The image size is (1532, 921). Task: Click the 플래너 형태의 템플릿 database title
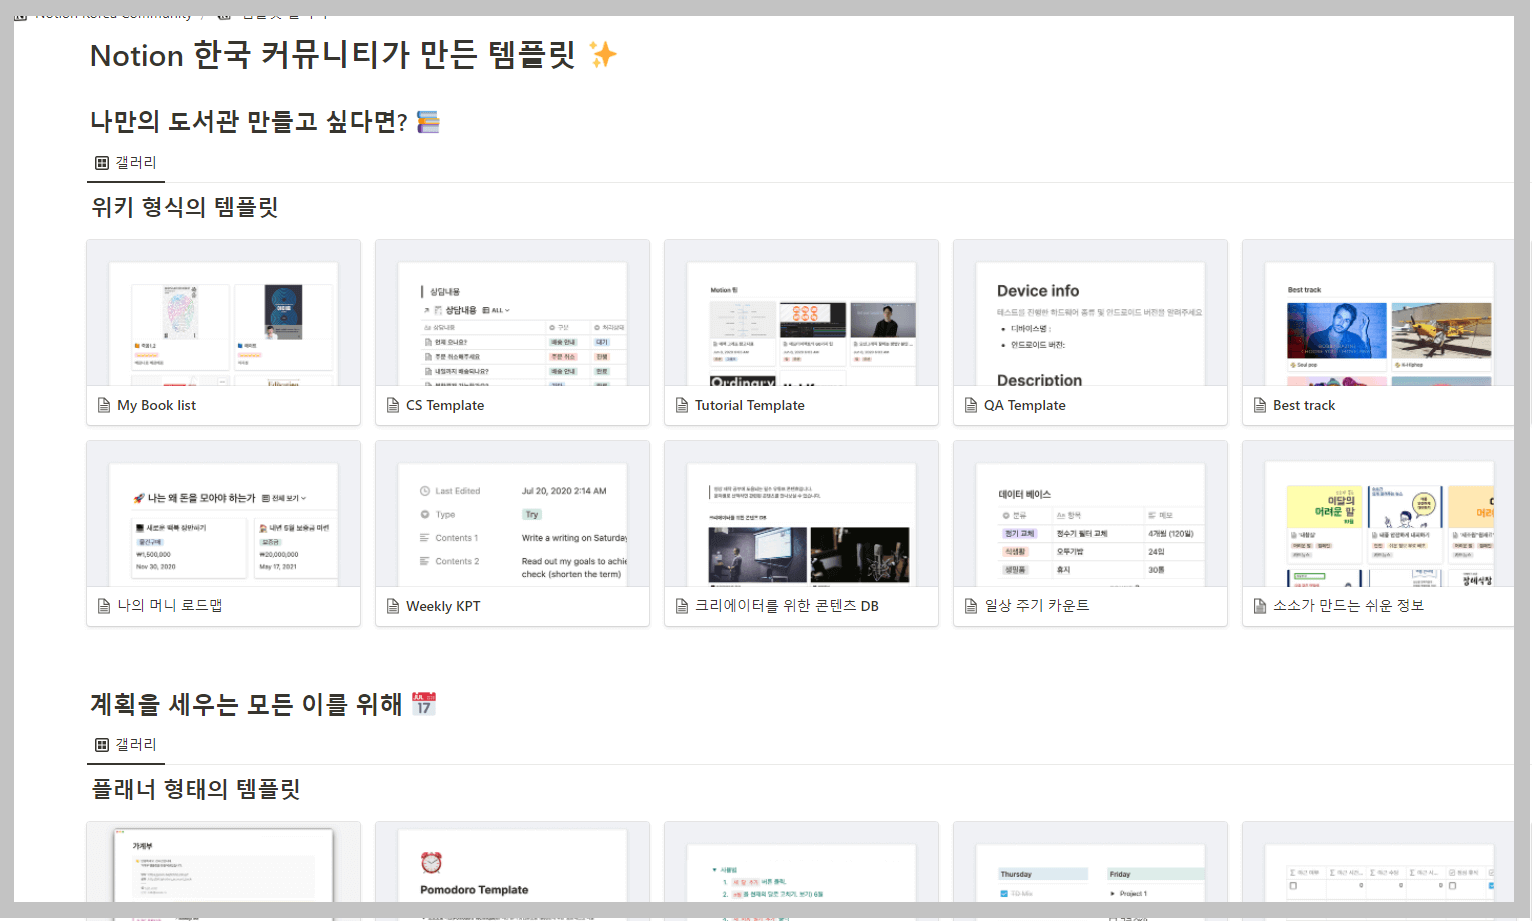[x=196, y=789]
